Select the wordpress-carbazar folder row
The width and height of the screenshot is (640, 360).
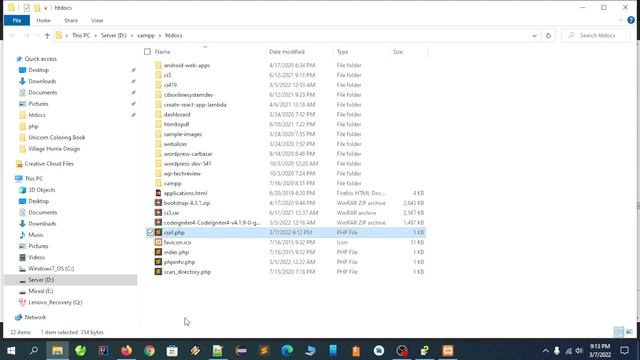pos(286,154)
